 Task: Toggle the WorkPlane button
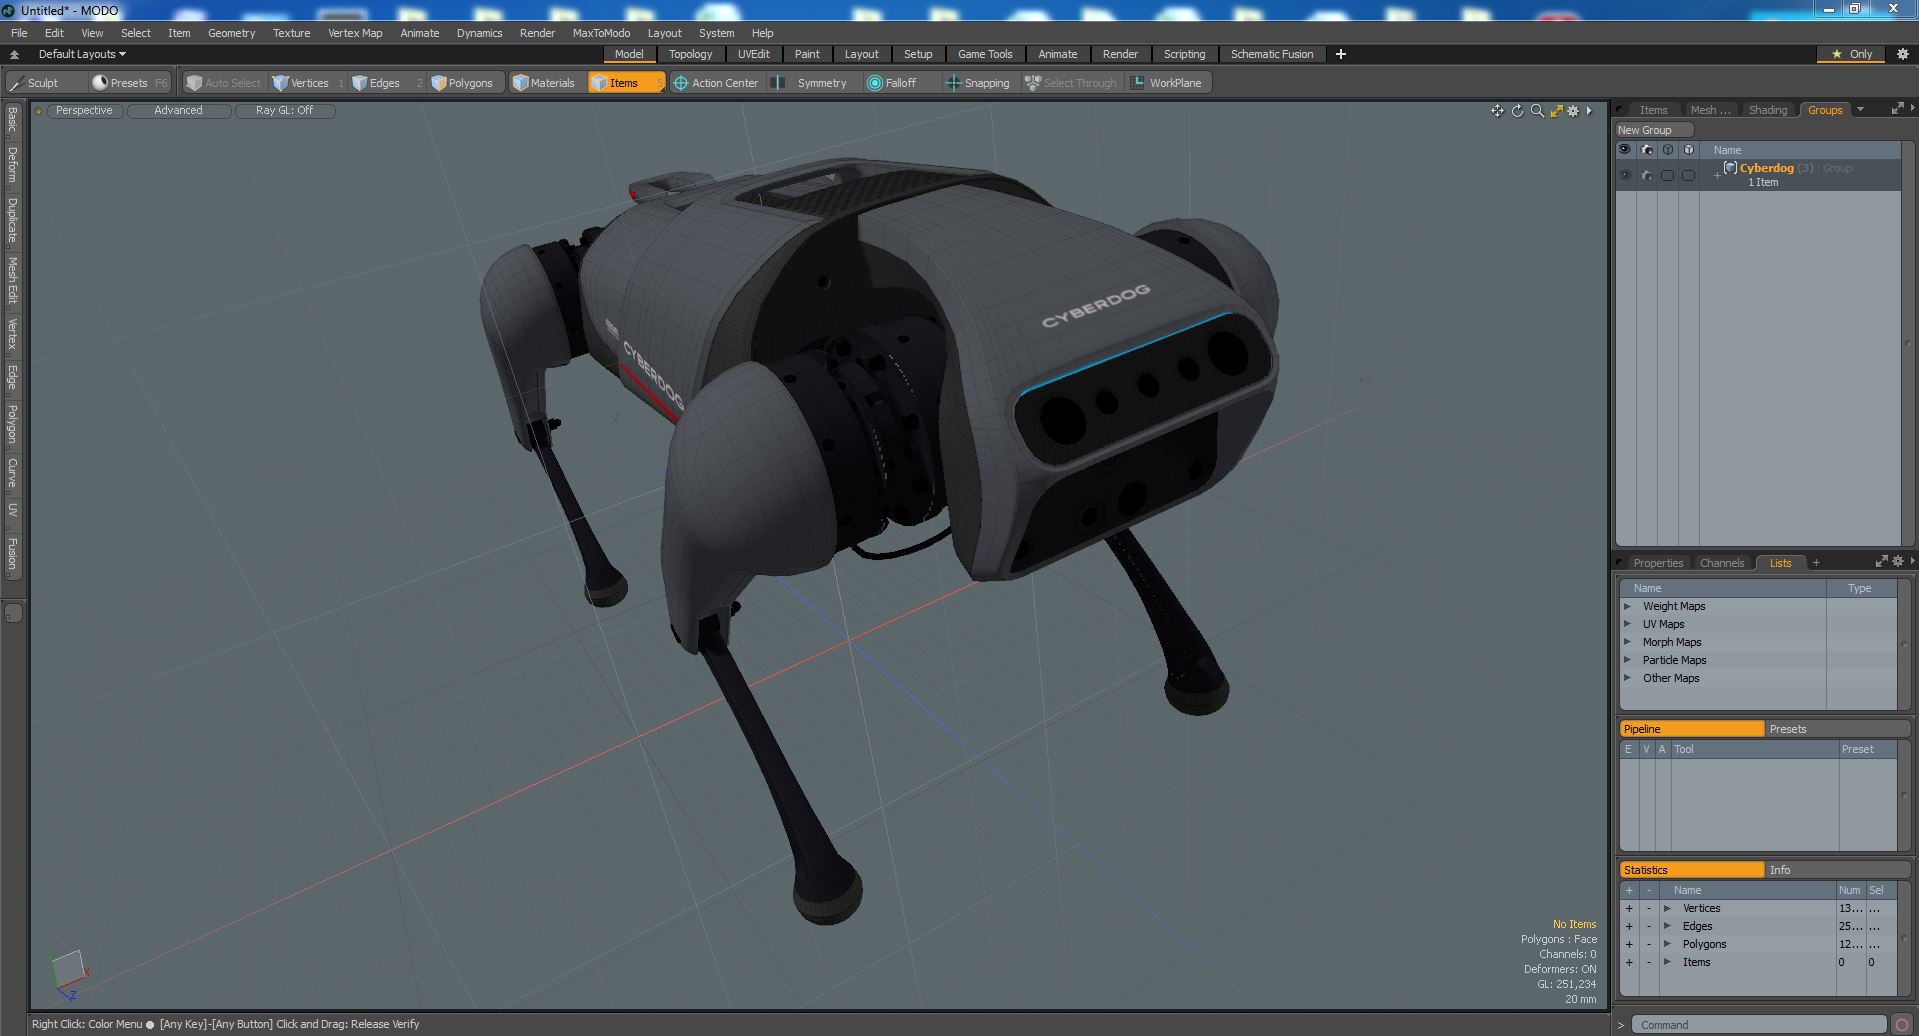click(x=1167, y=83)
